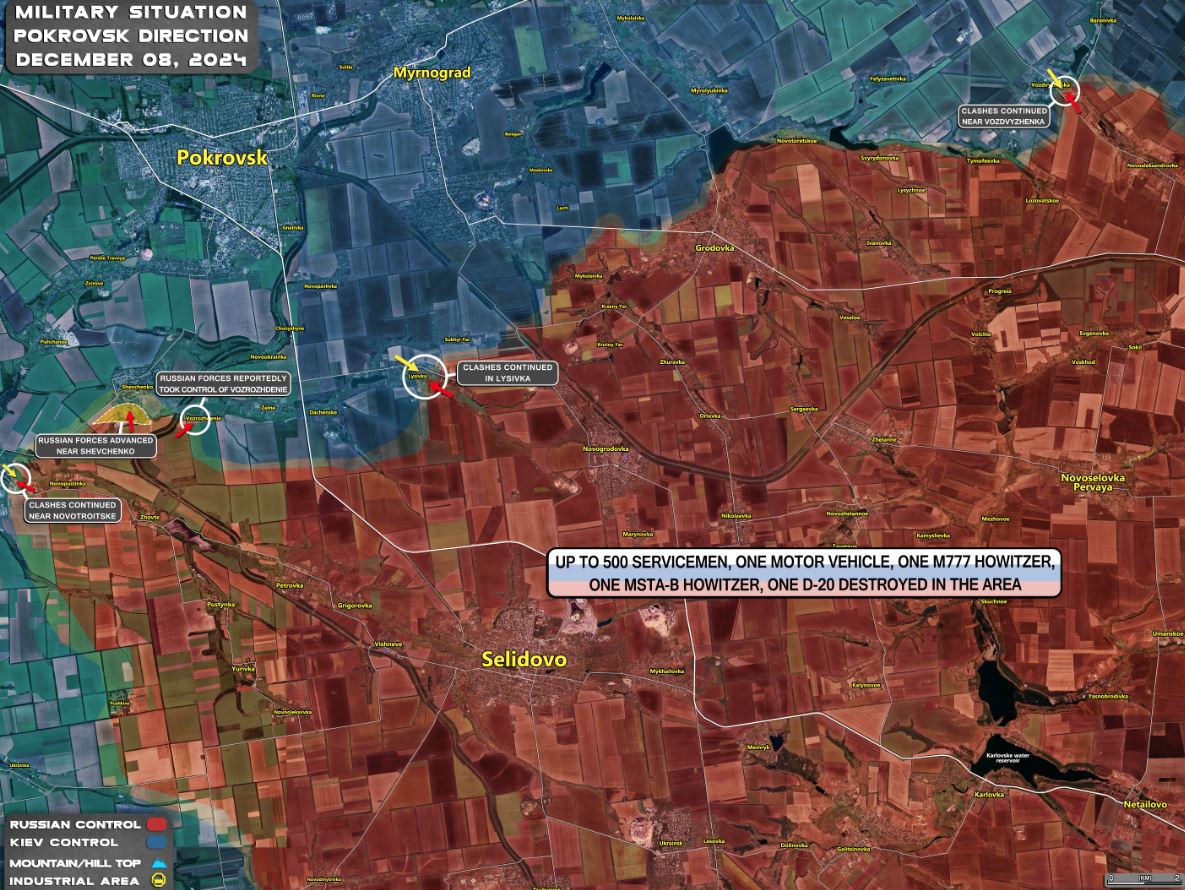
Task: Click the Kiev Control blue legend swatch
Action: coord(158,843)
